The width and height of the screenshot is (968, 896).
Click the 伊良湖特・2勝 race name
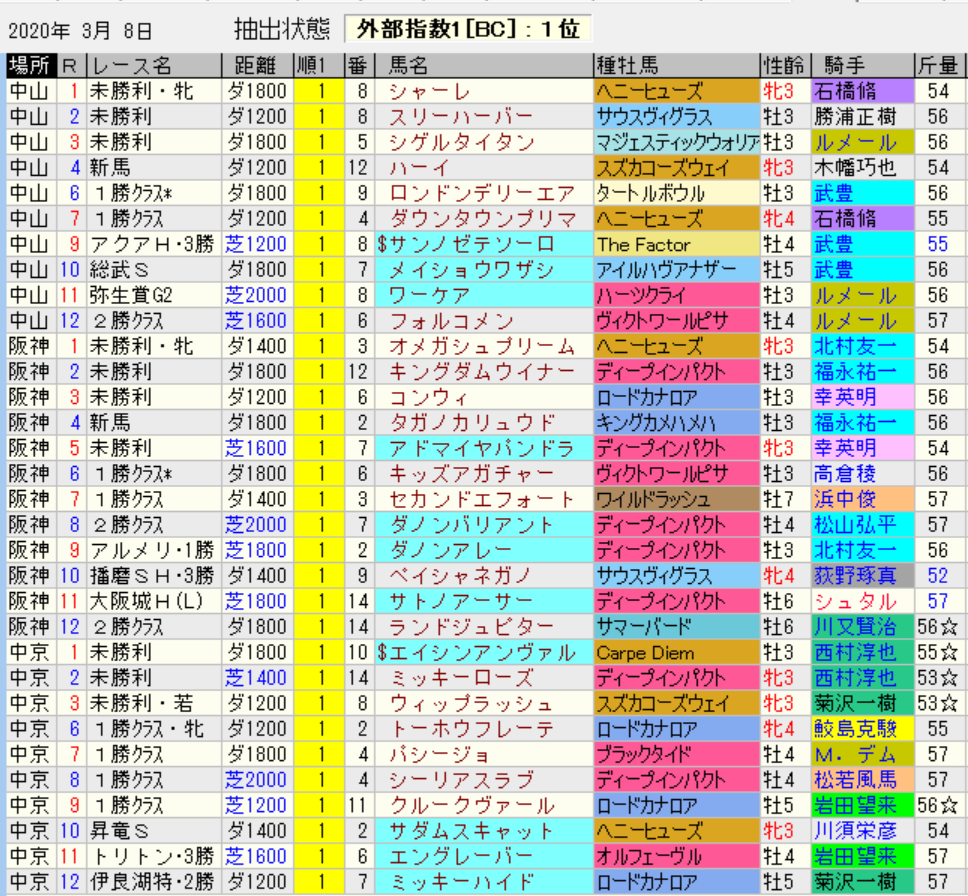click(x=153, y=883)
